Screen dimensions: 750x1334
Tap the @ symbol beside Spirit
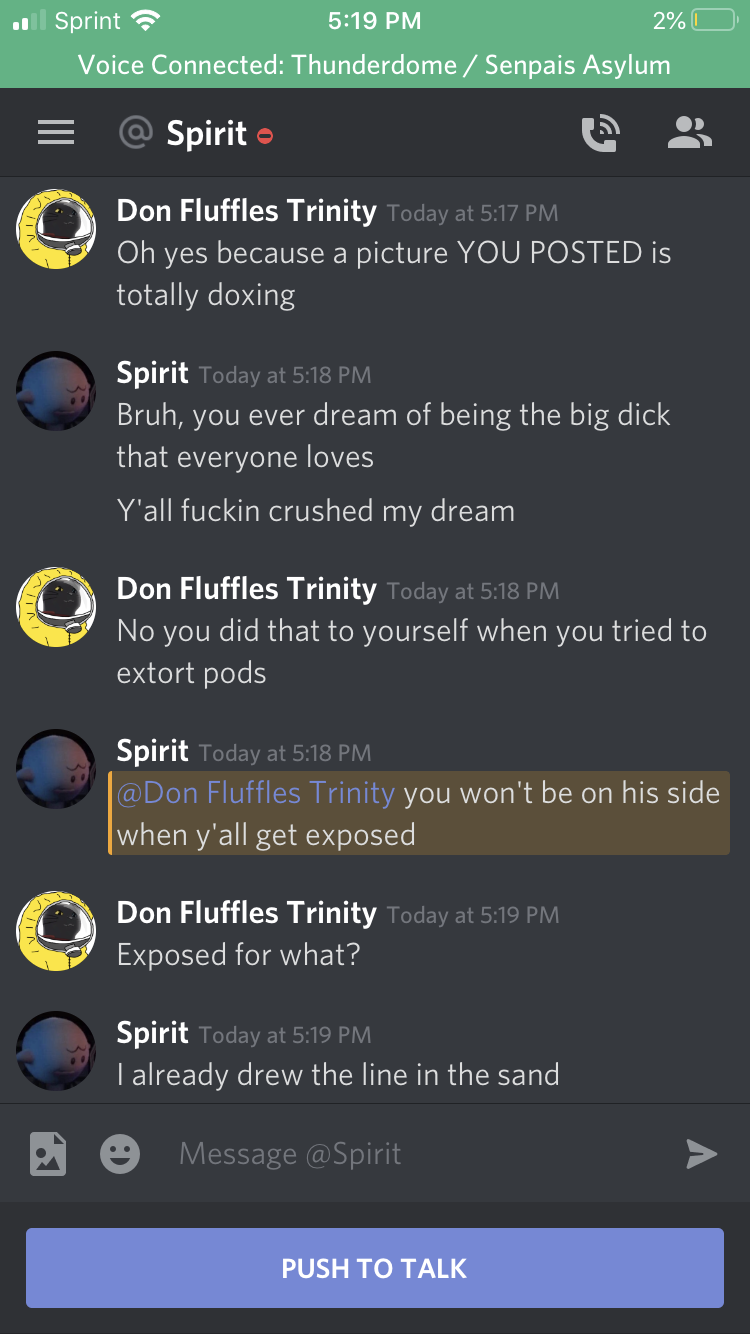[x=135, y=133]
